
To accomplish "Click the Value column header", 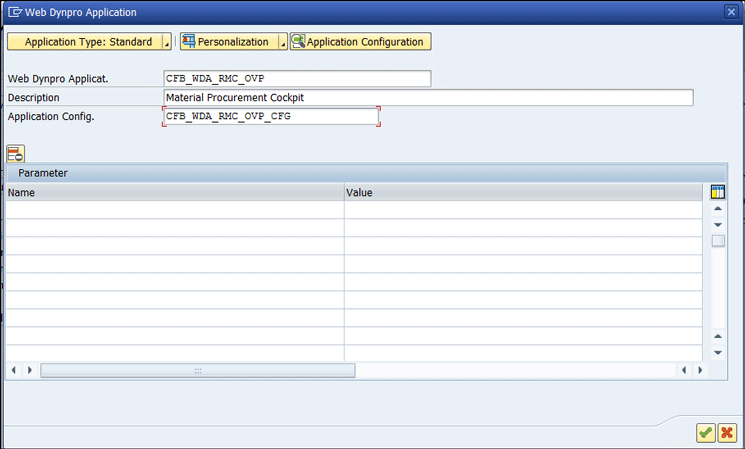I will (523, 192).
